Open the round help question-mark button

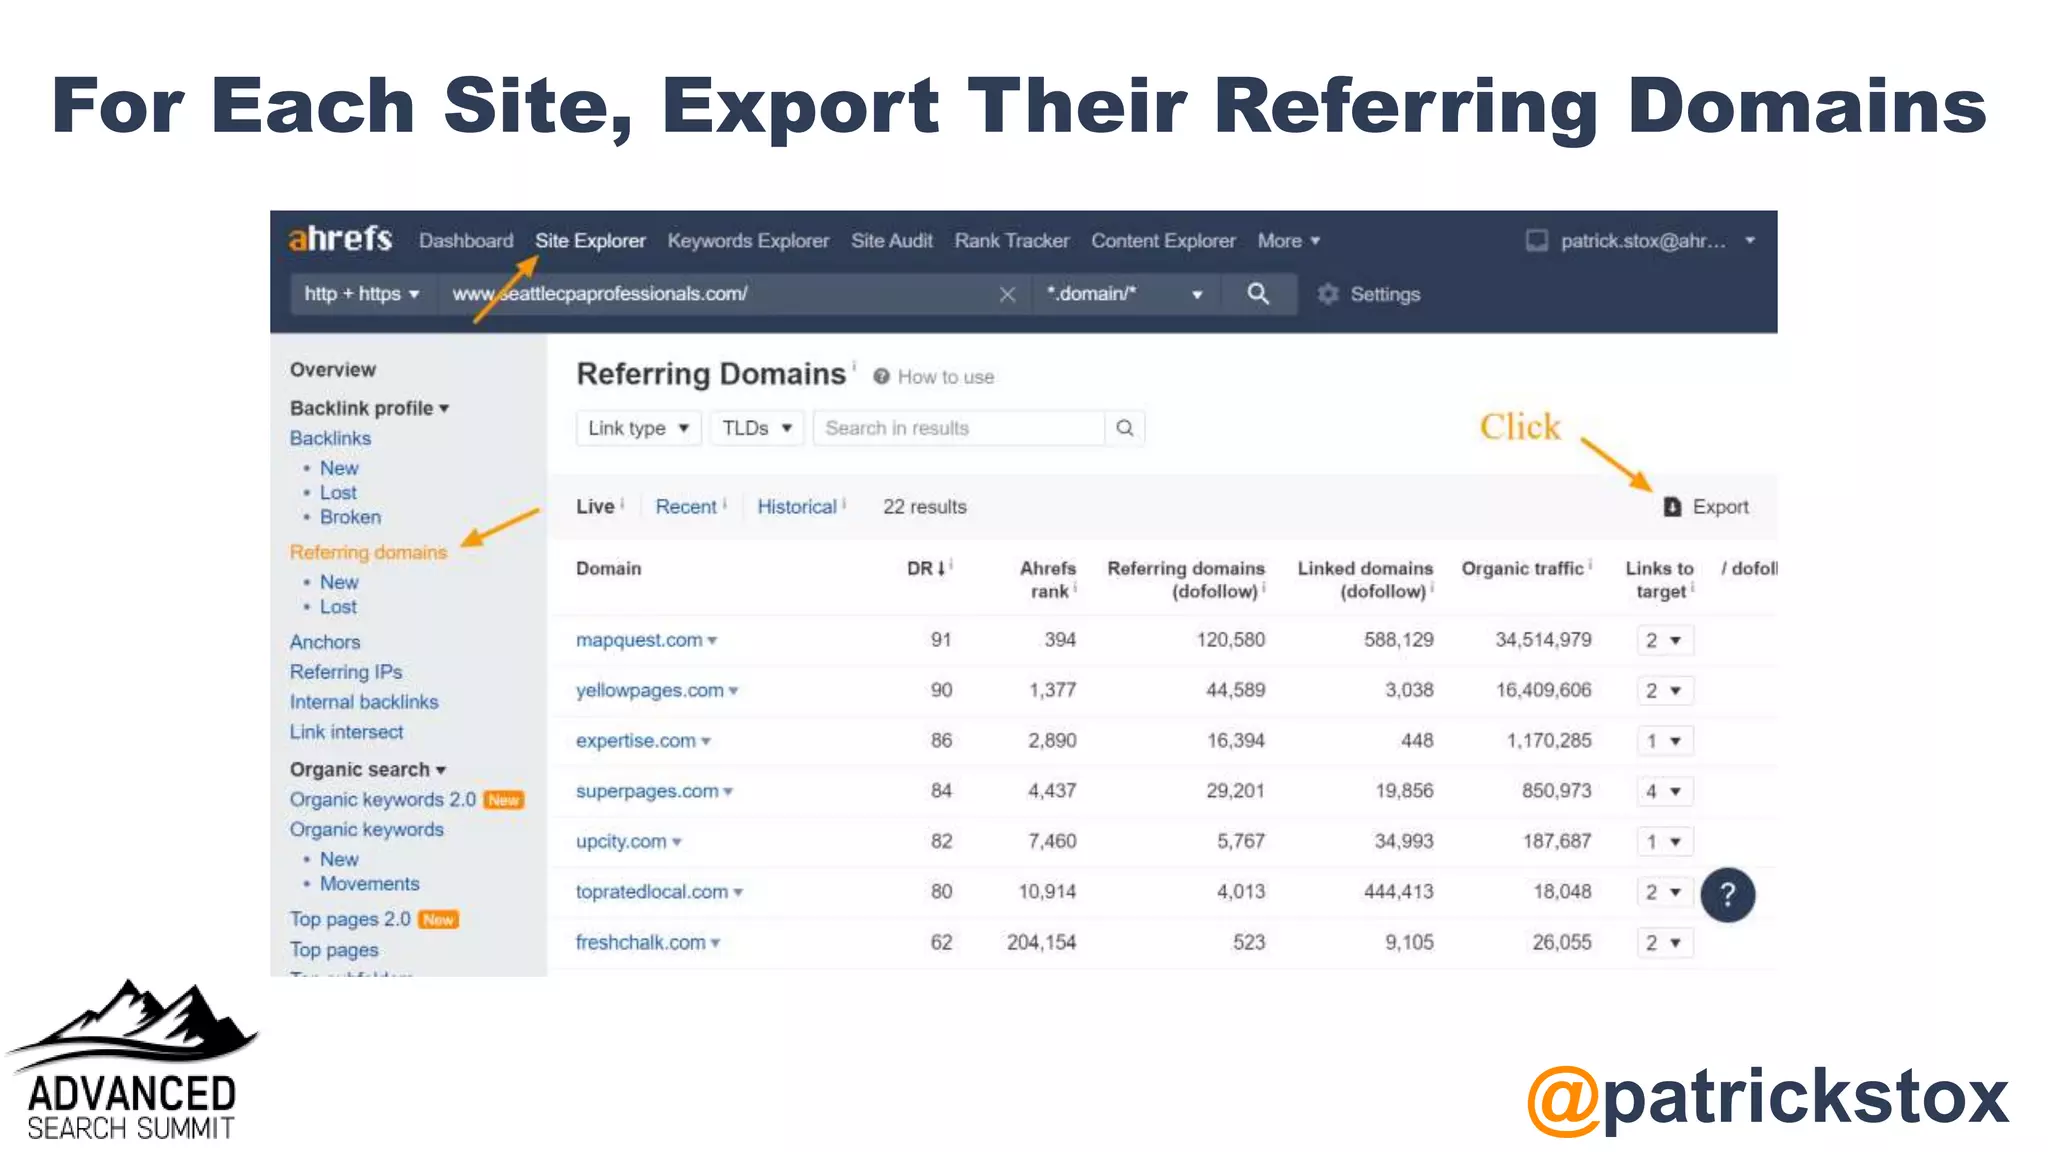[1727, 894]
